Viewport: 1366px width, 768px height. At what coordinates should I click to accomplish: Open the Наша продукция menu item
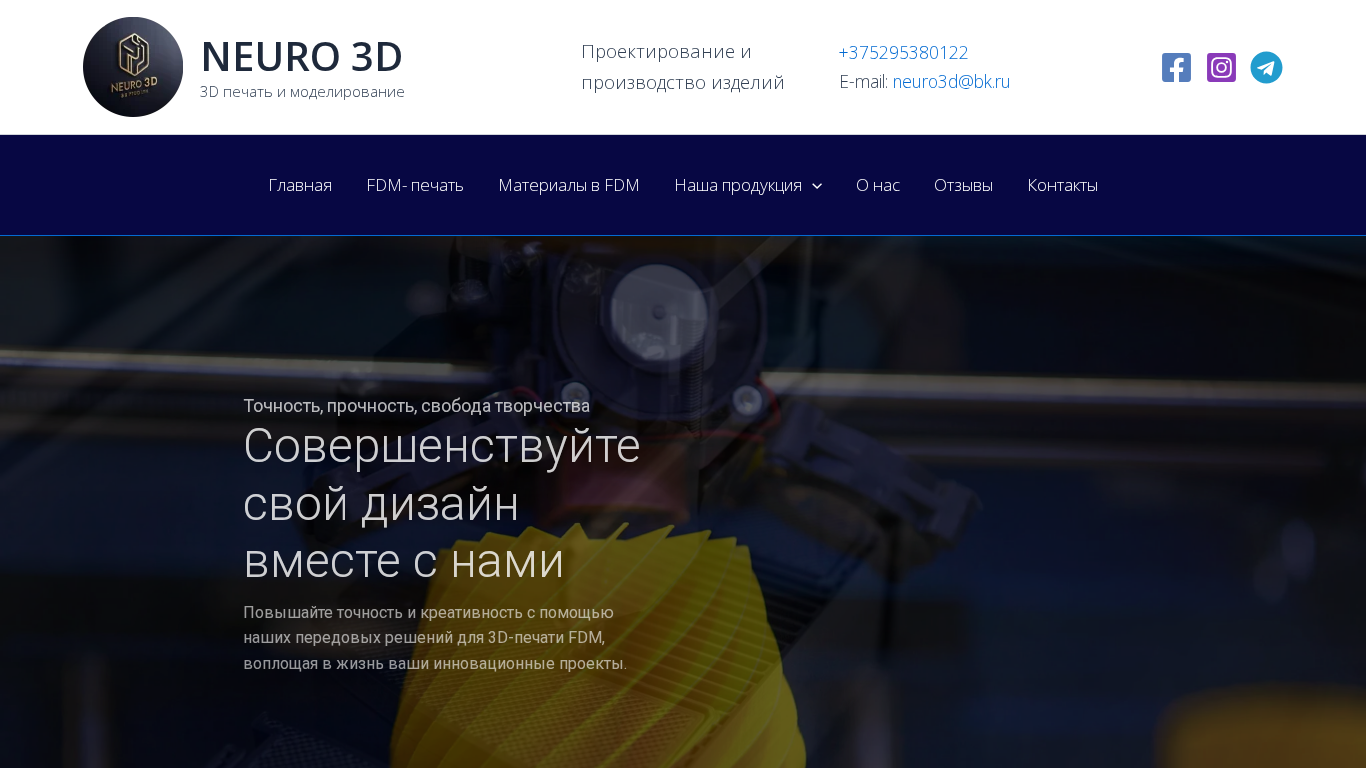[x=738, y=185]
